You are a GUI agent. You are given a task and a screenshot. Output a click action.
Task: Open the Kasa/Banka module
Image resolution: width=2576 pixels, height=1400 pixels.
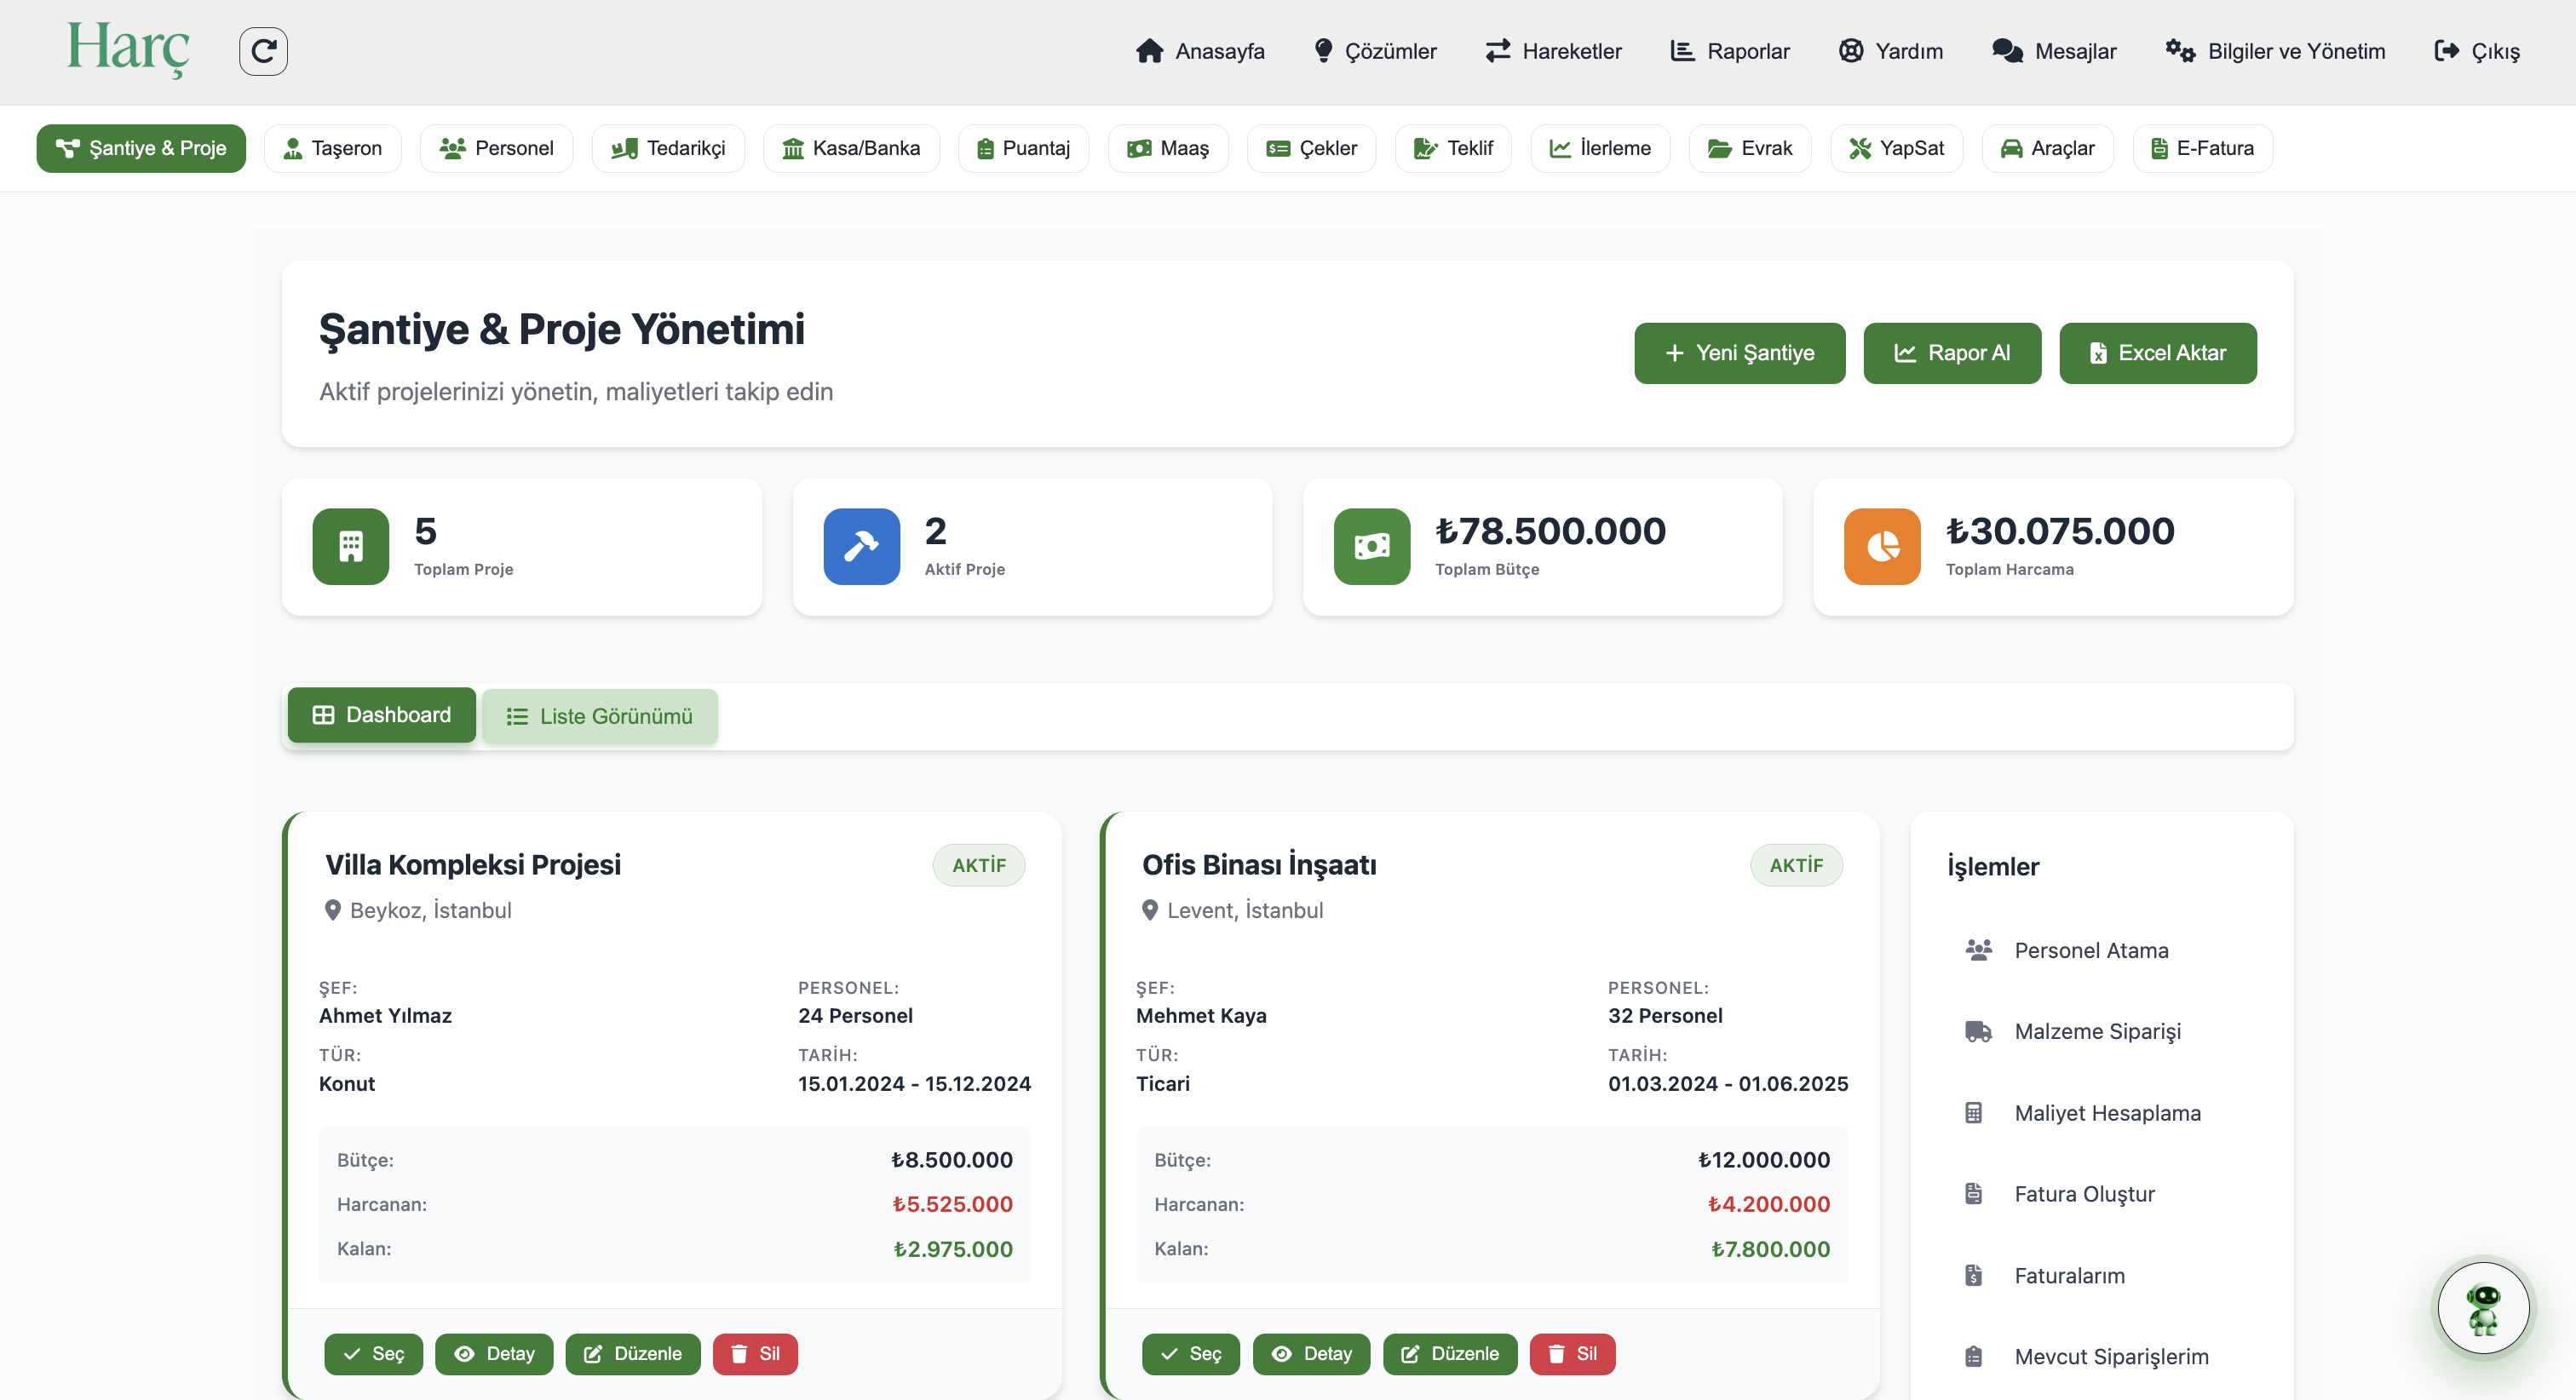pos(851,148)
